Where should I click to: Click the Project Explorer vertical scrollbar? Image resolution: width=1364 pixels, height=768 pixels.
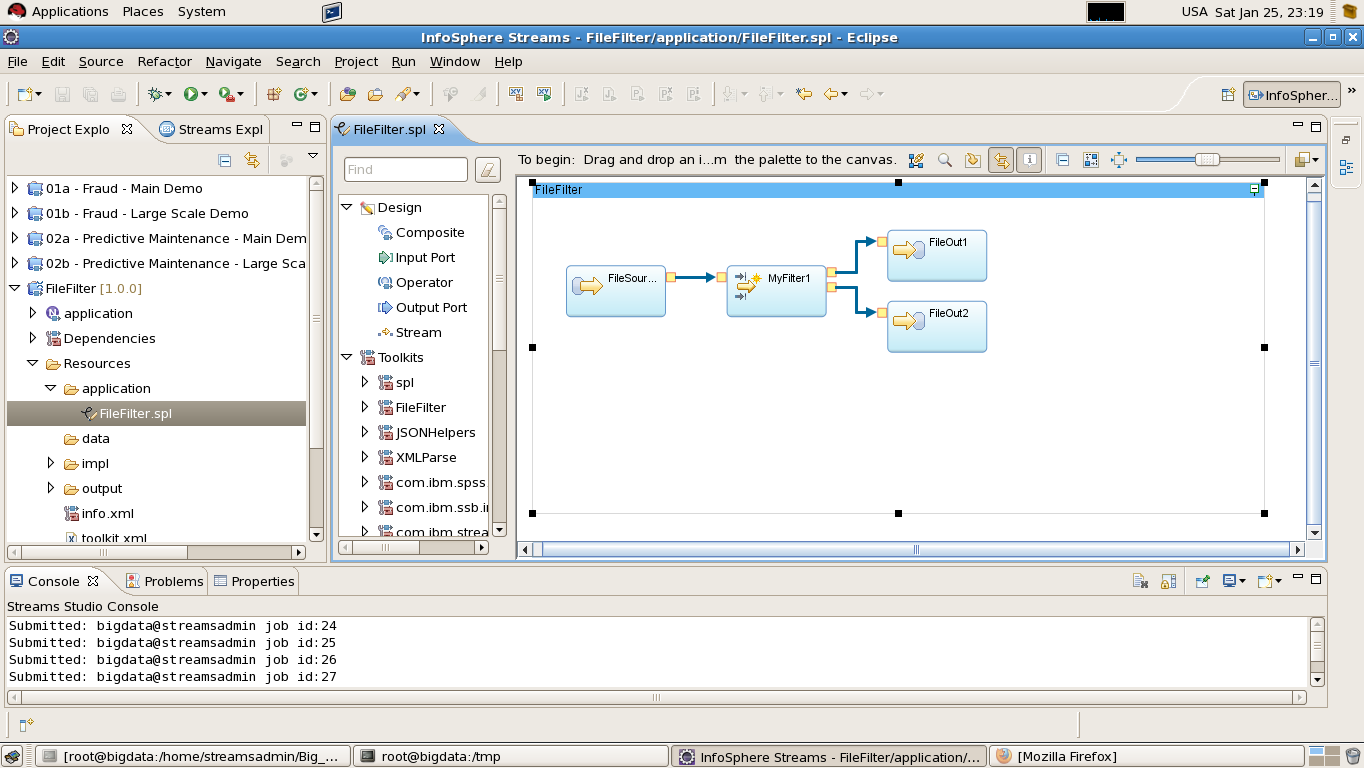pyautogui.click(x=316, y=359)
